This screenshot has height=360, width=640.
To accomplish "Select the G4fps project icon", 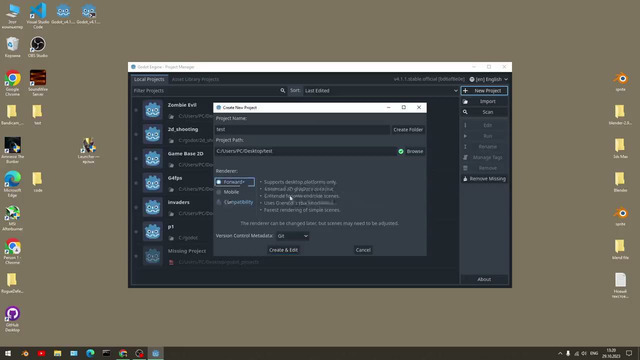I will click(153, 183).
